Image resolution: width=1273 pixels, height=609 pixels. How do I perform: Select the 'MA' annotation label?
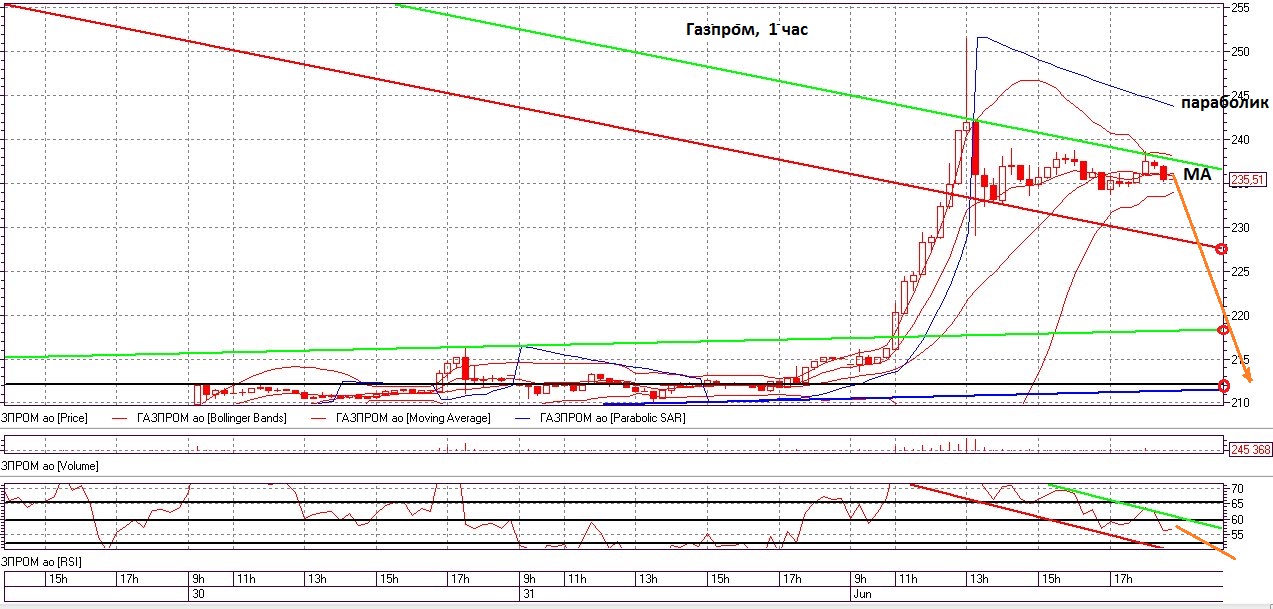coord(1197,174)
